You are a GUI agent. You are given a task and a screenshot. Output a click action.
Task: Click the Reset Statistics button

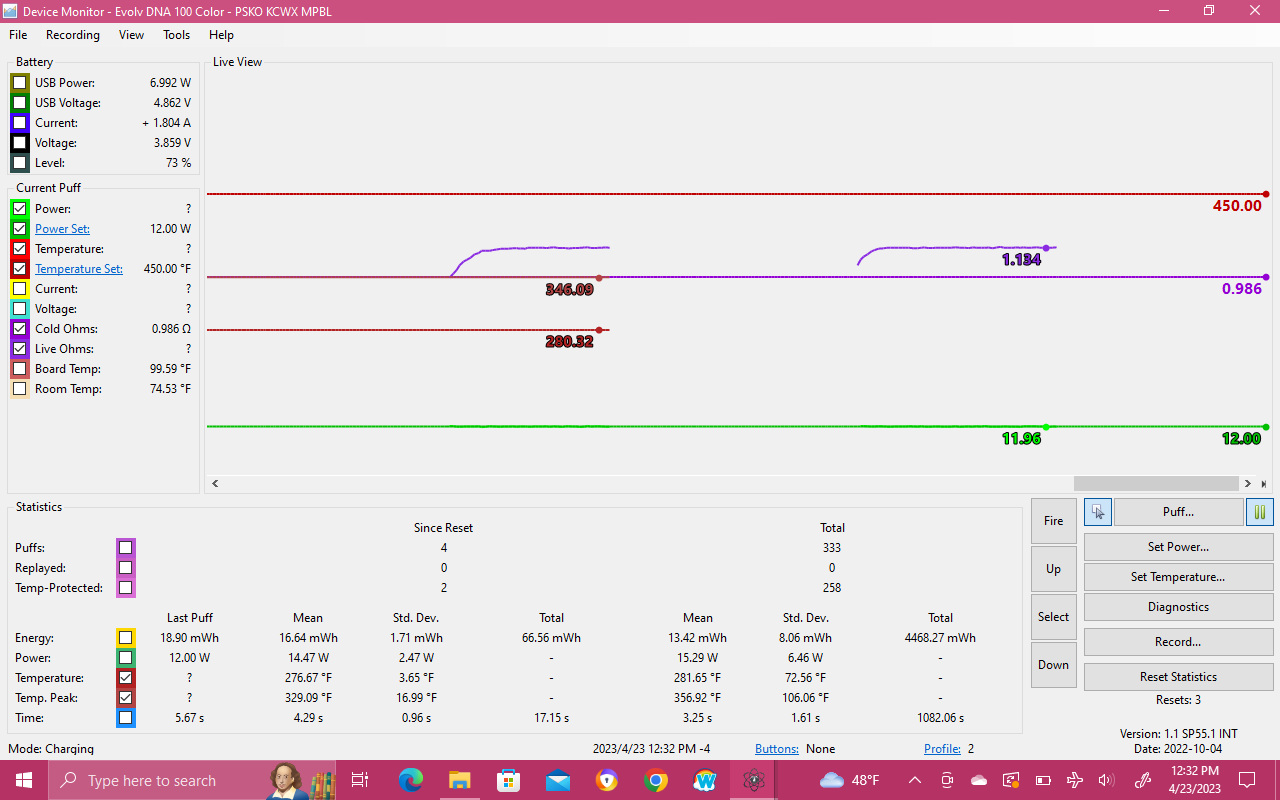(x=1178, y=677)
